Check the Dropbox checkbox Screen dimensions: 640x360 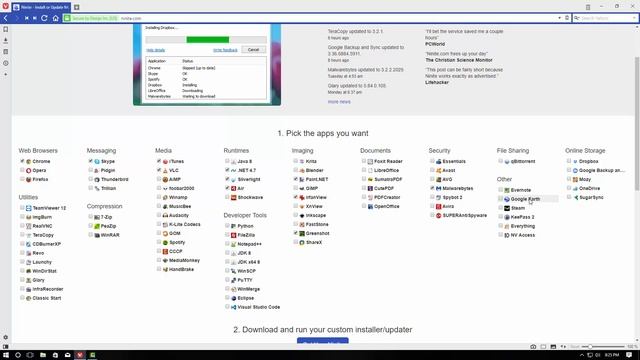569,161
